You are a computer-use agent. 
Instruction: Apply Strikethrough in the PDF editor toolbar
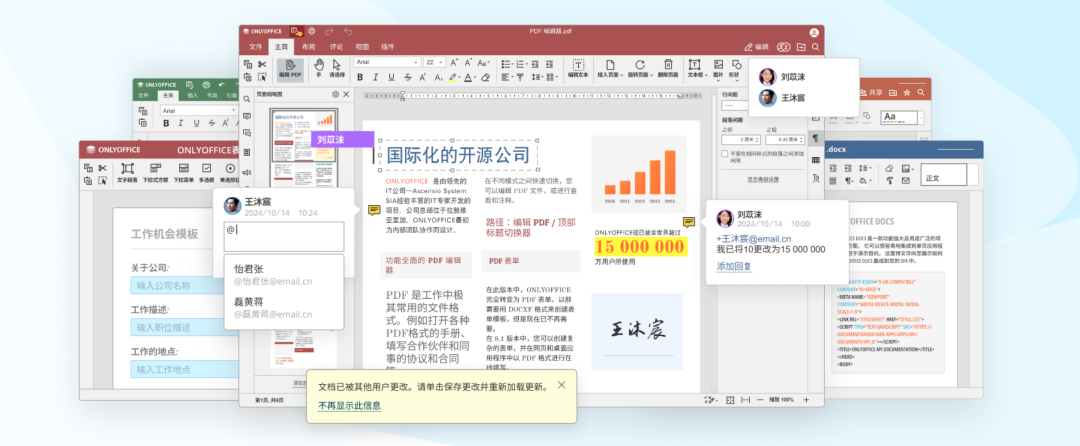(408, 77)
